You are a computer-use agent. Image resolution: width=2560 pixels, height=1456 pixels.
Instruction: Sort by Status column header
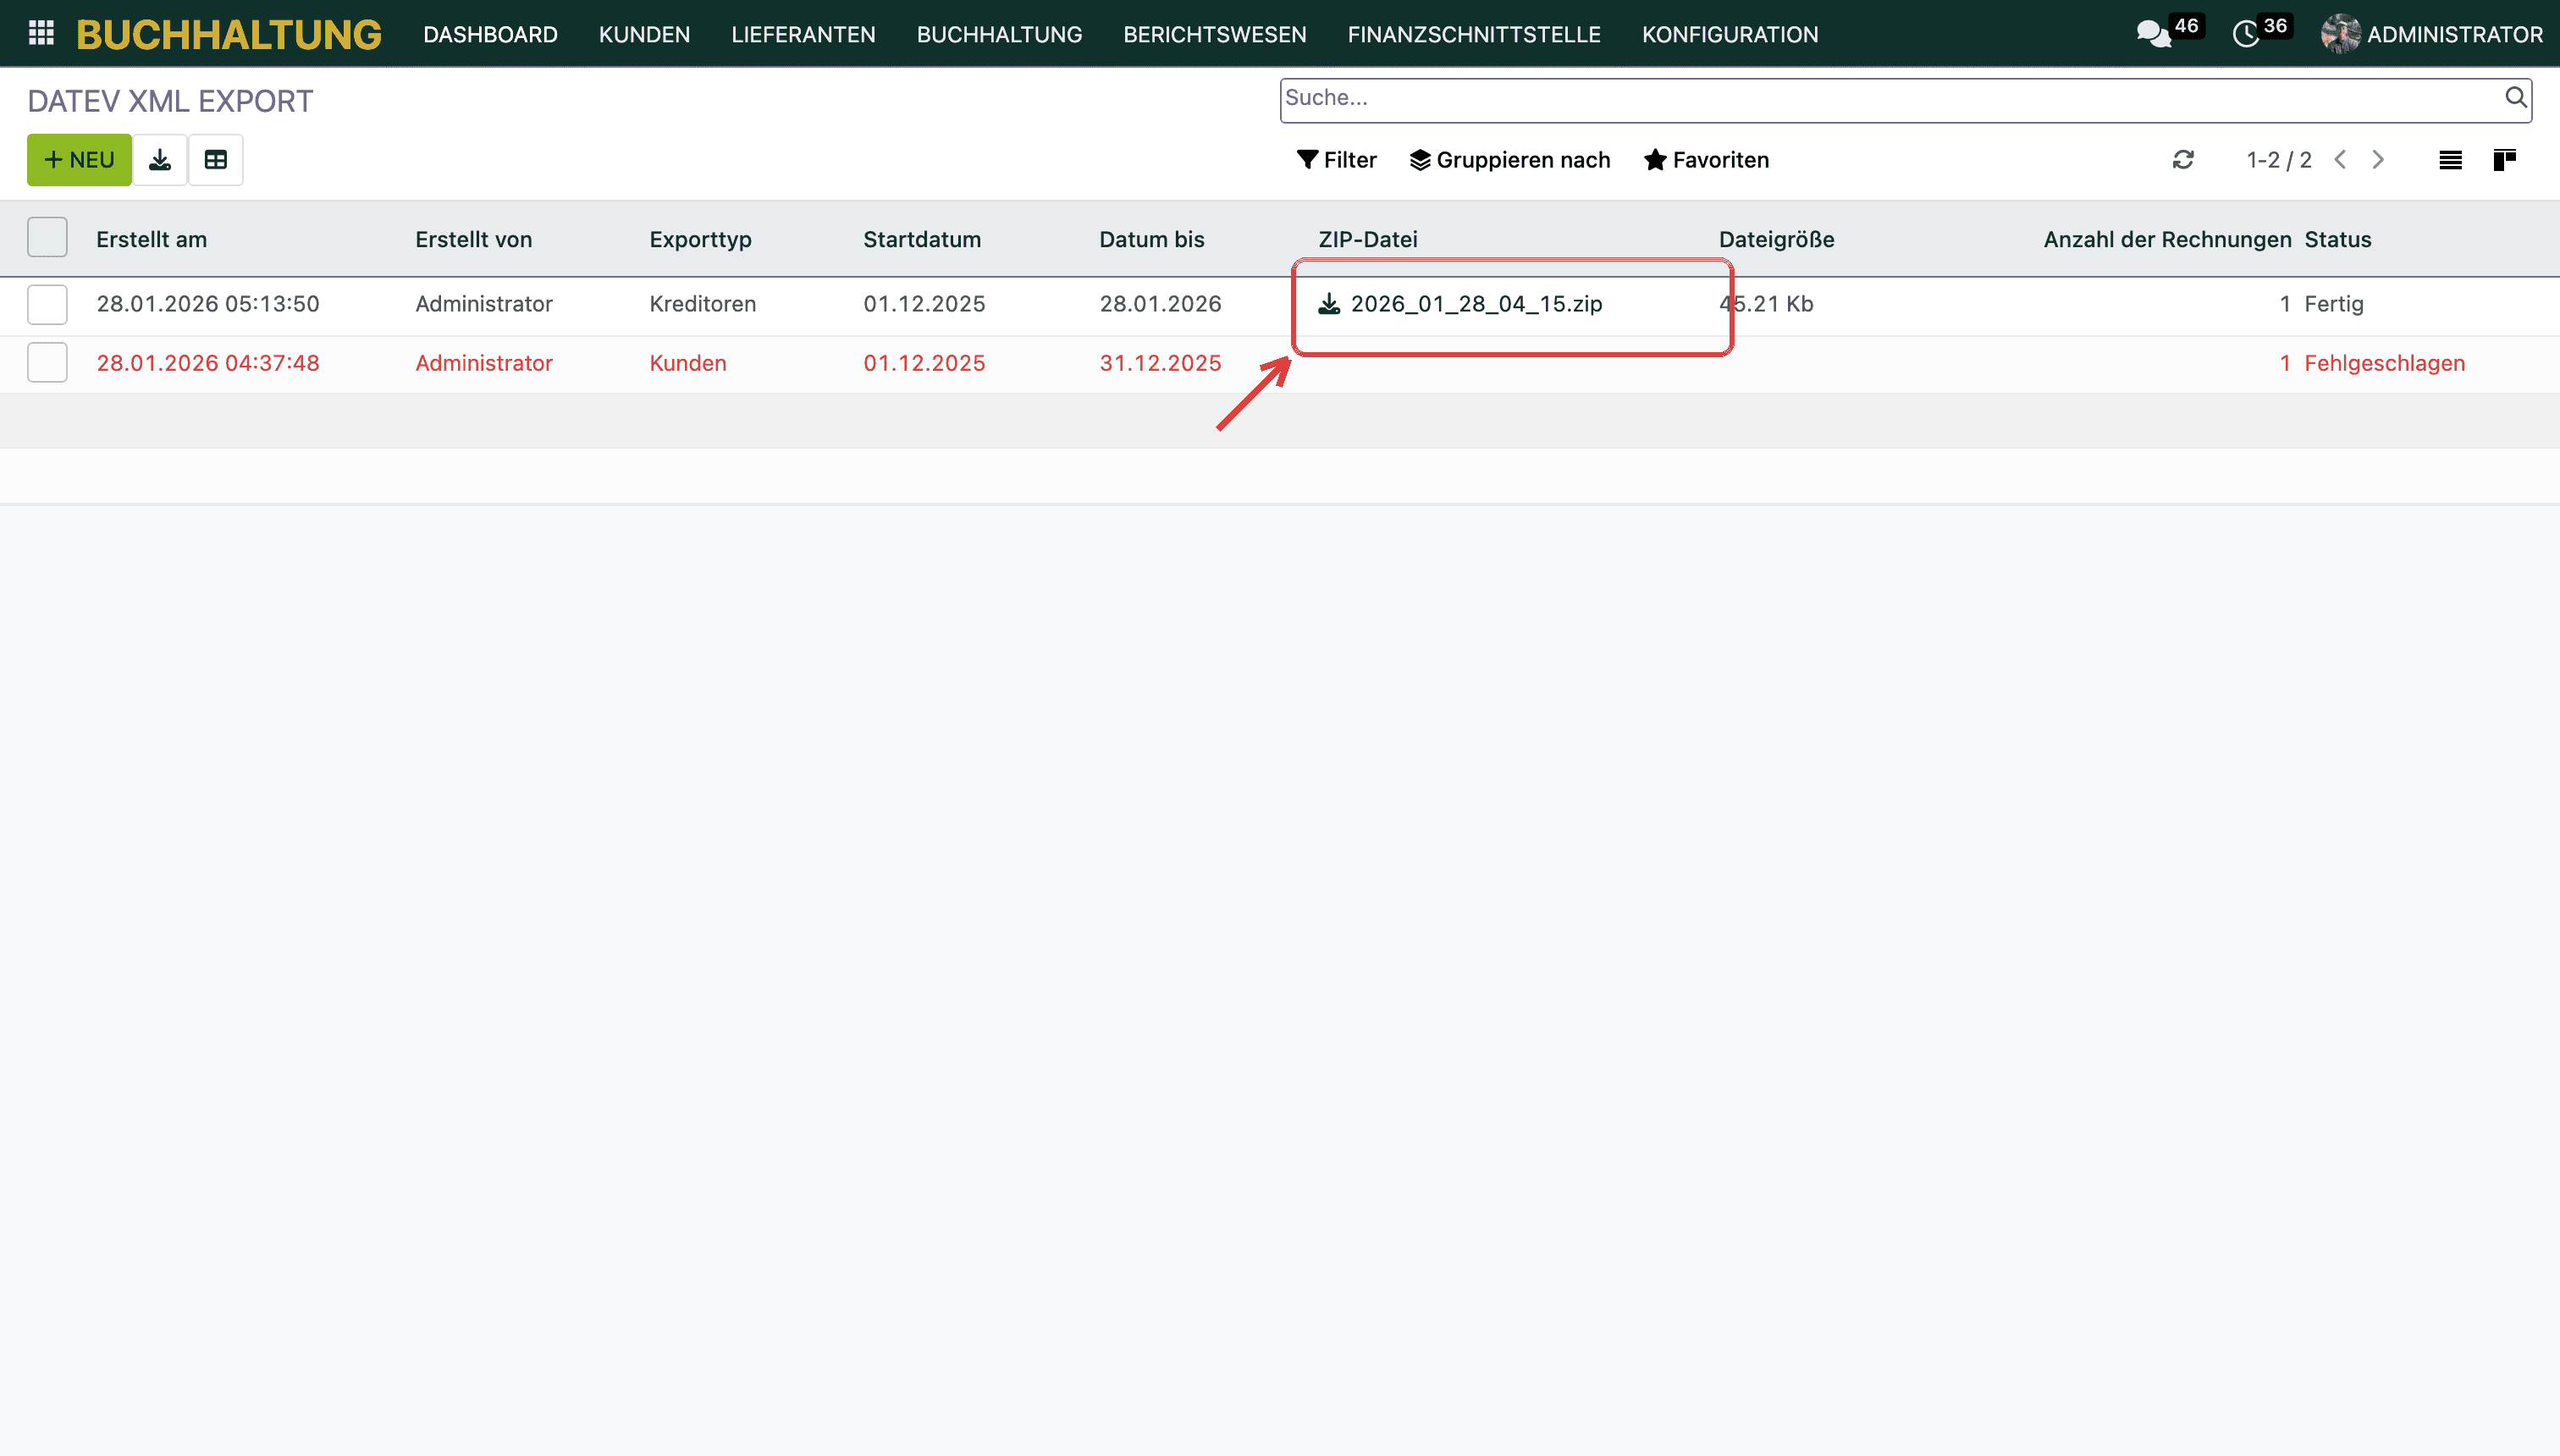coord(2338,239)
